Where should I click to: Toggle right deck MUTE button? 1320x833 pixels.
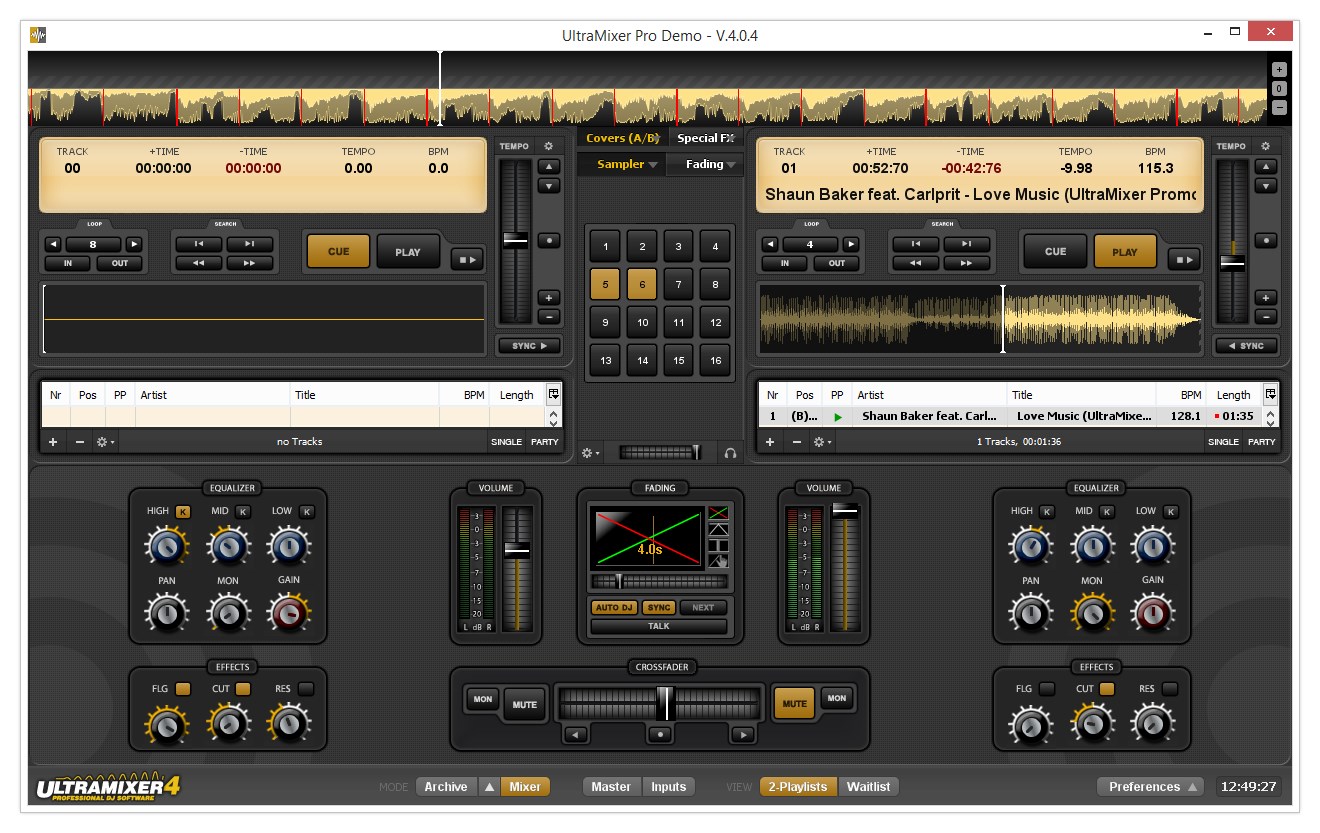coord(795,703)
